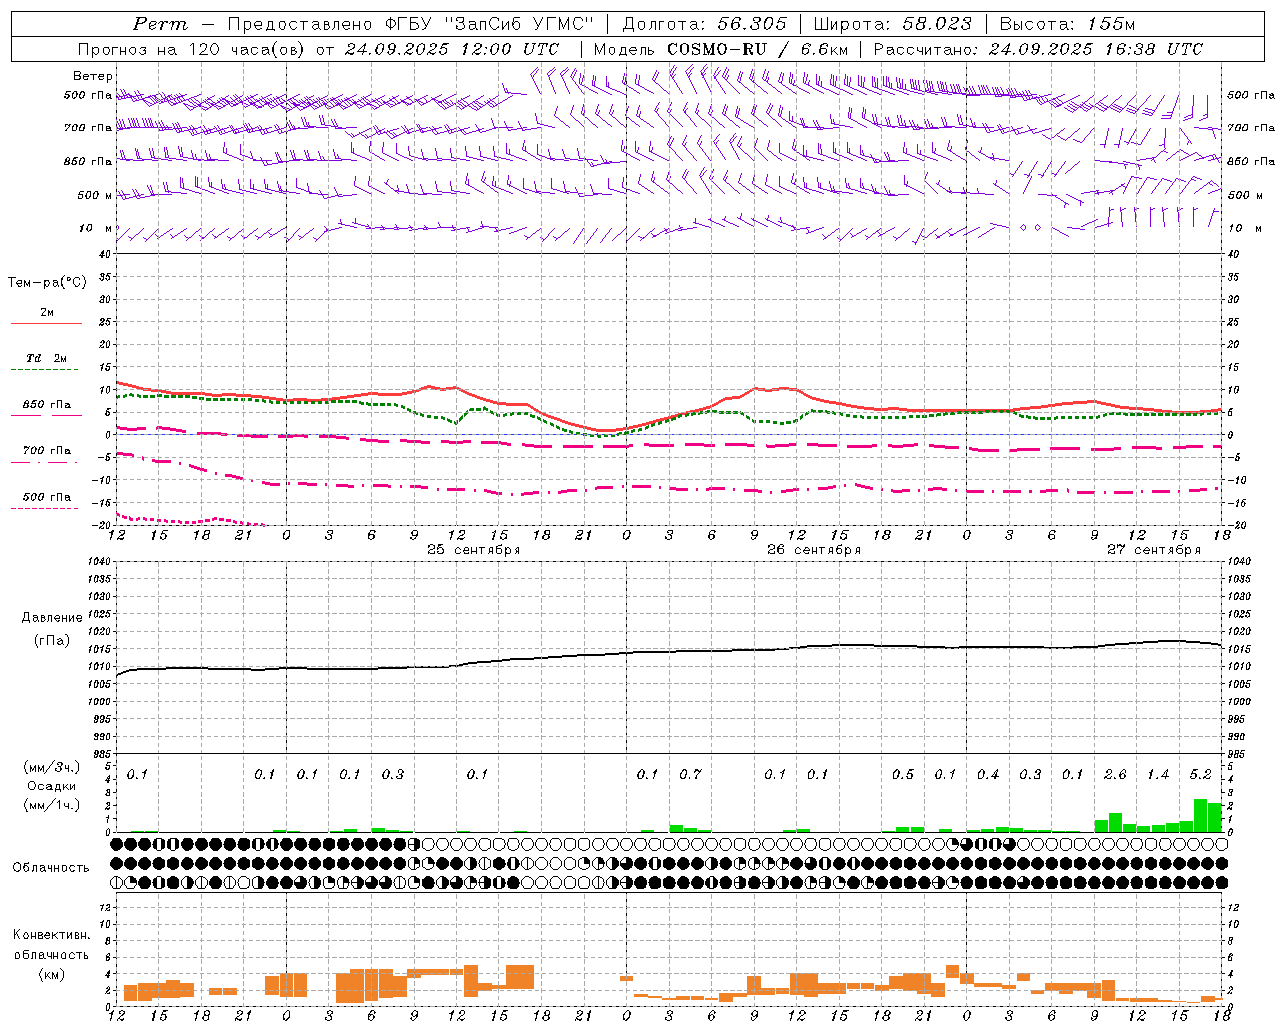Click "700 гПа" entry in temperature legend
The width and height of the screenshot is (1280, 1024).
coord(47,450)
